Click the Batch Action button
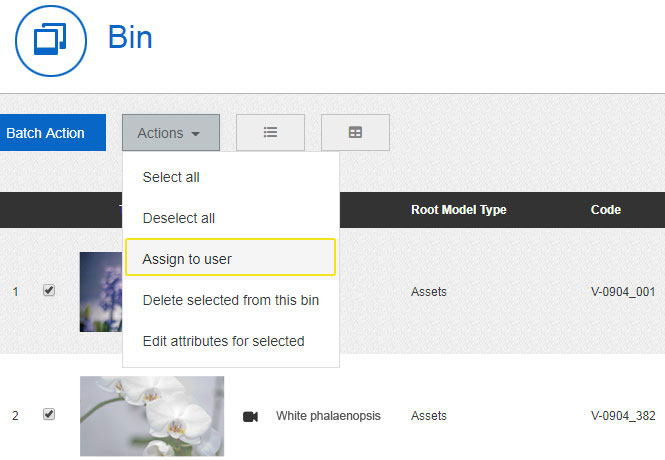Screen dimensions: 665x460 (x=46, y=133)
